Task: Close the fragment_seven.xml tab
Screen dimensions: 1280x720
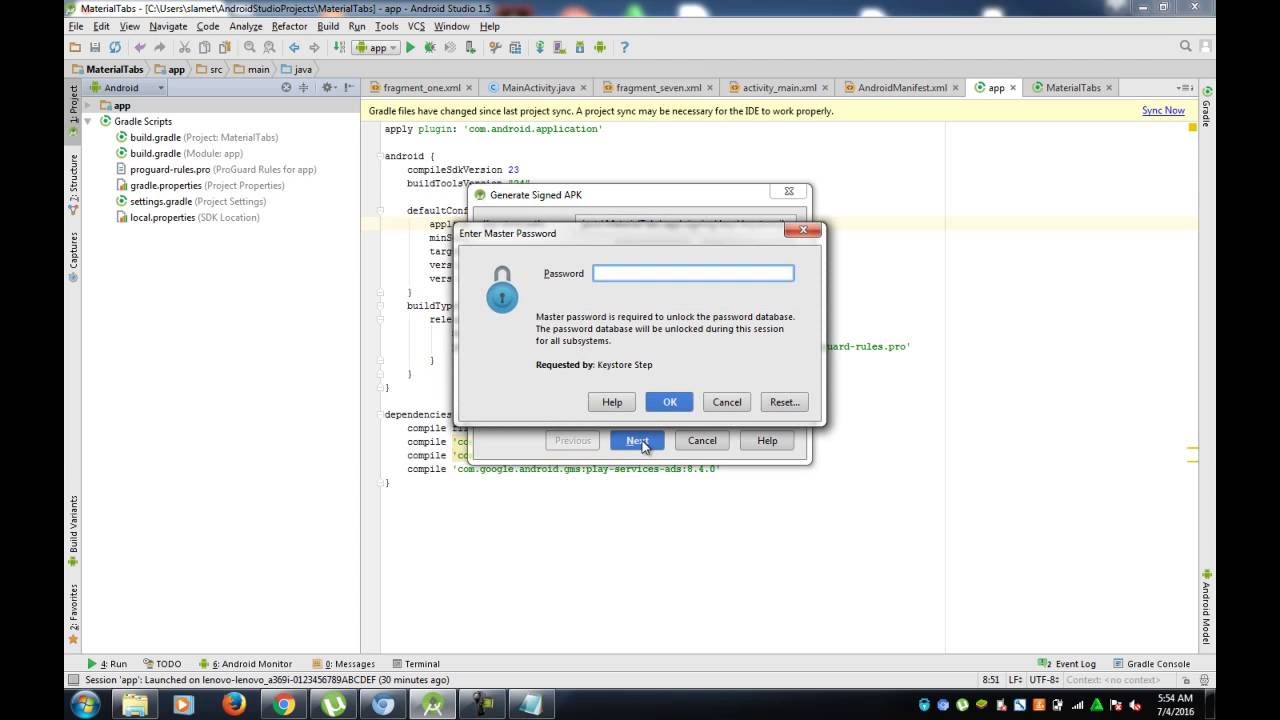Action: click(710, 87)
